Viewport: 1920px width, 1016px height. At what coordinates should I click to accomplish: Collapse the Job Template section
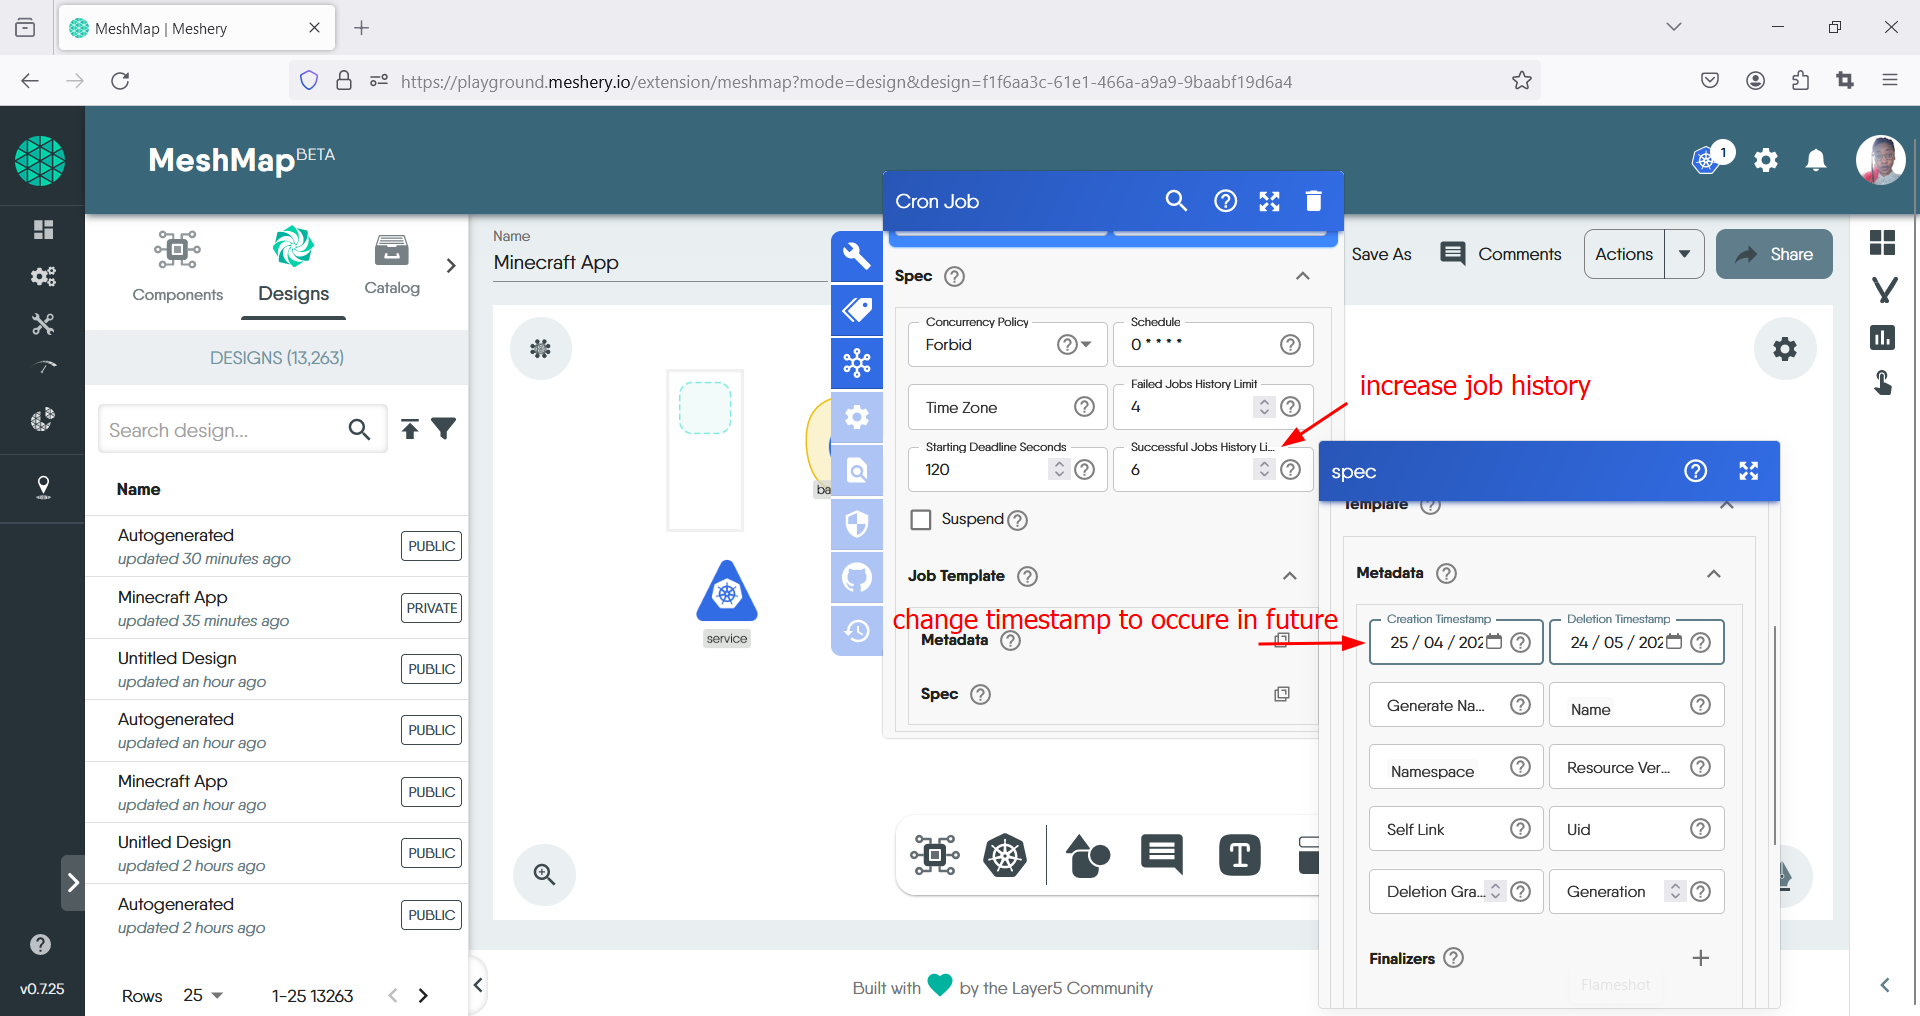coord(1289,576)
